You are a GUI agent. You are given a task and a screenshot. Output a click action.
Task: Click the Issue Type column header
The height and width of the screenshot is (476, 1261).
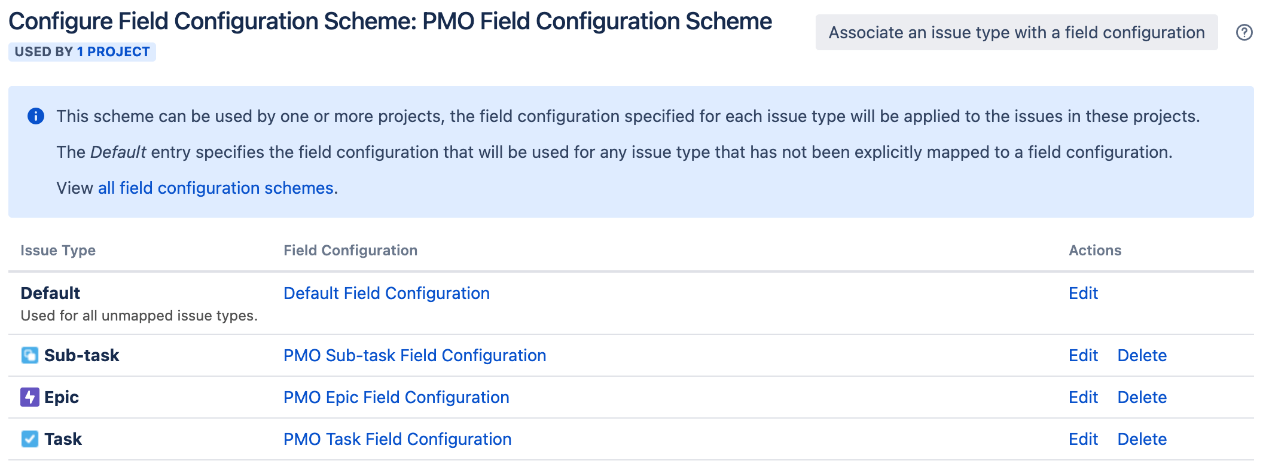click(x=58, y=250)
